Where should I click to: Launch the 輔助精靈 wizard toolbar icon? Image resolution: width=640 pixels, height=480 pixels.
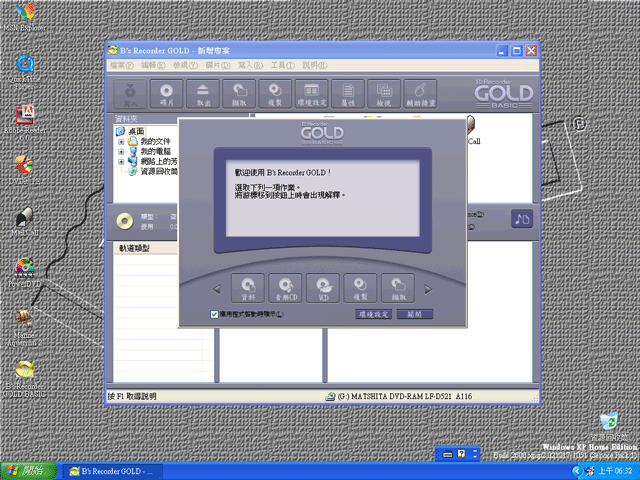tap(420, 94)
